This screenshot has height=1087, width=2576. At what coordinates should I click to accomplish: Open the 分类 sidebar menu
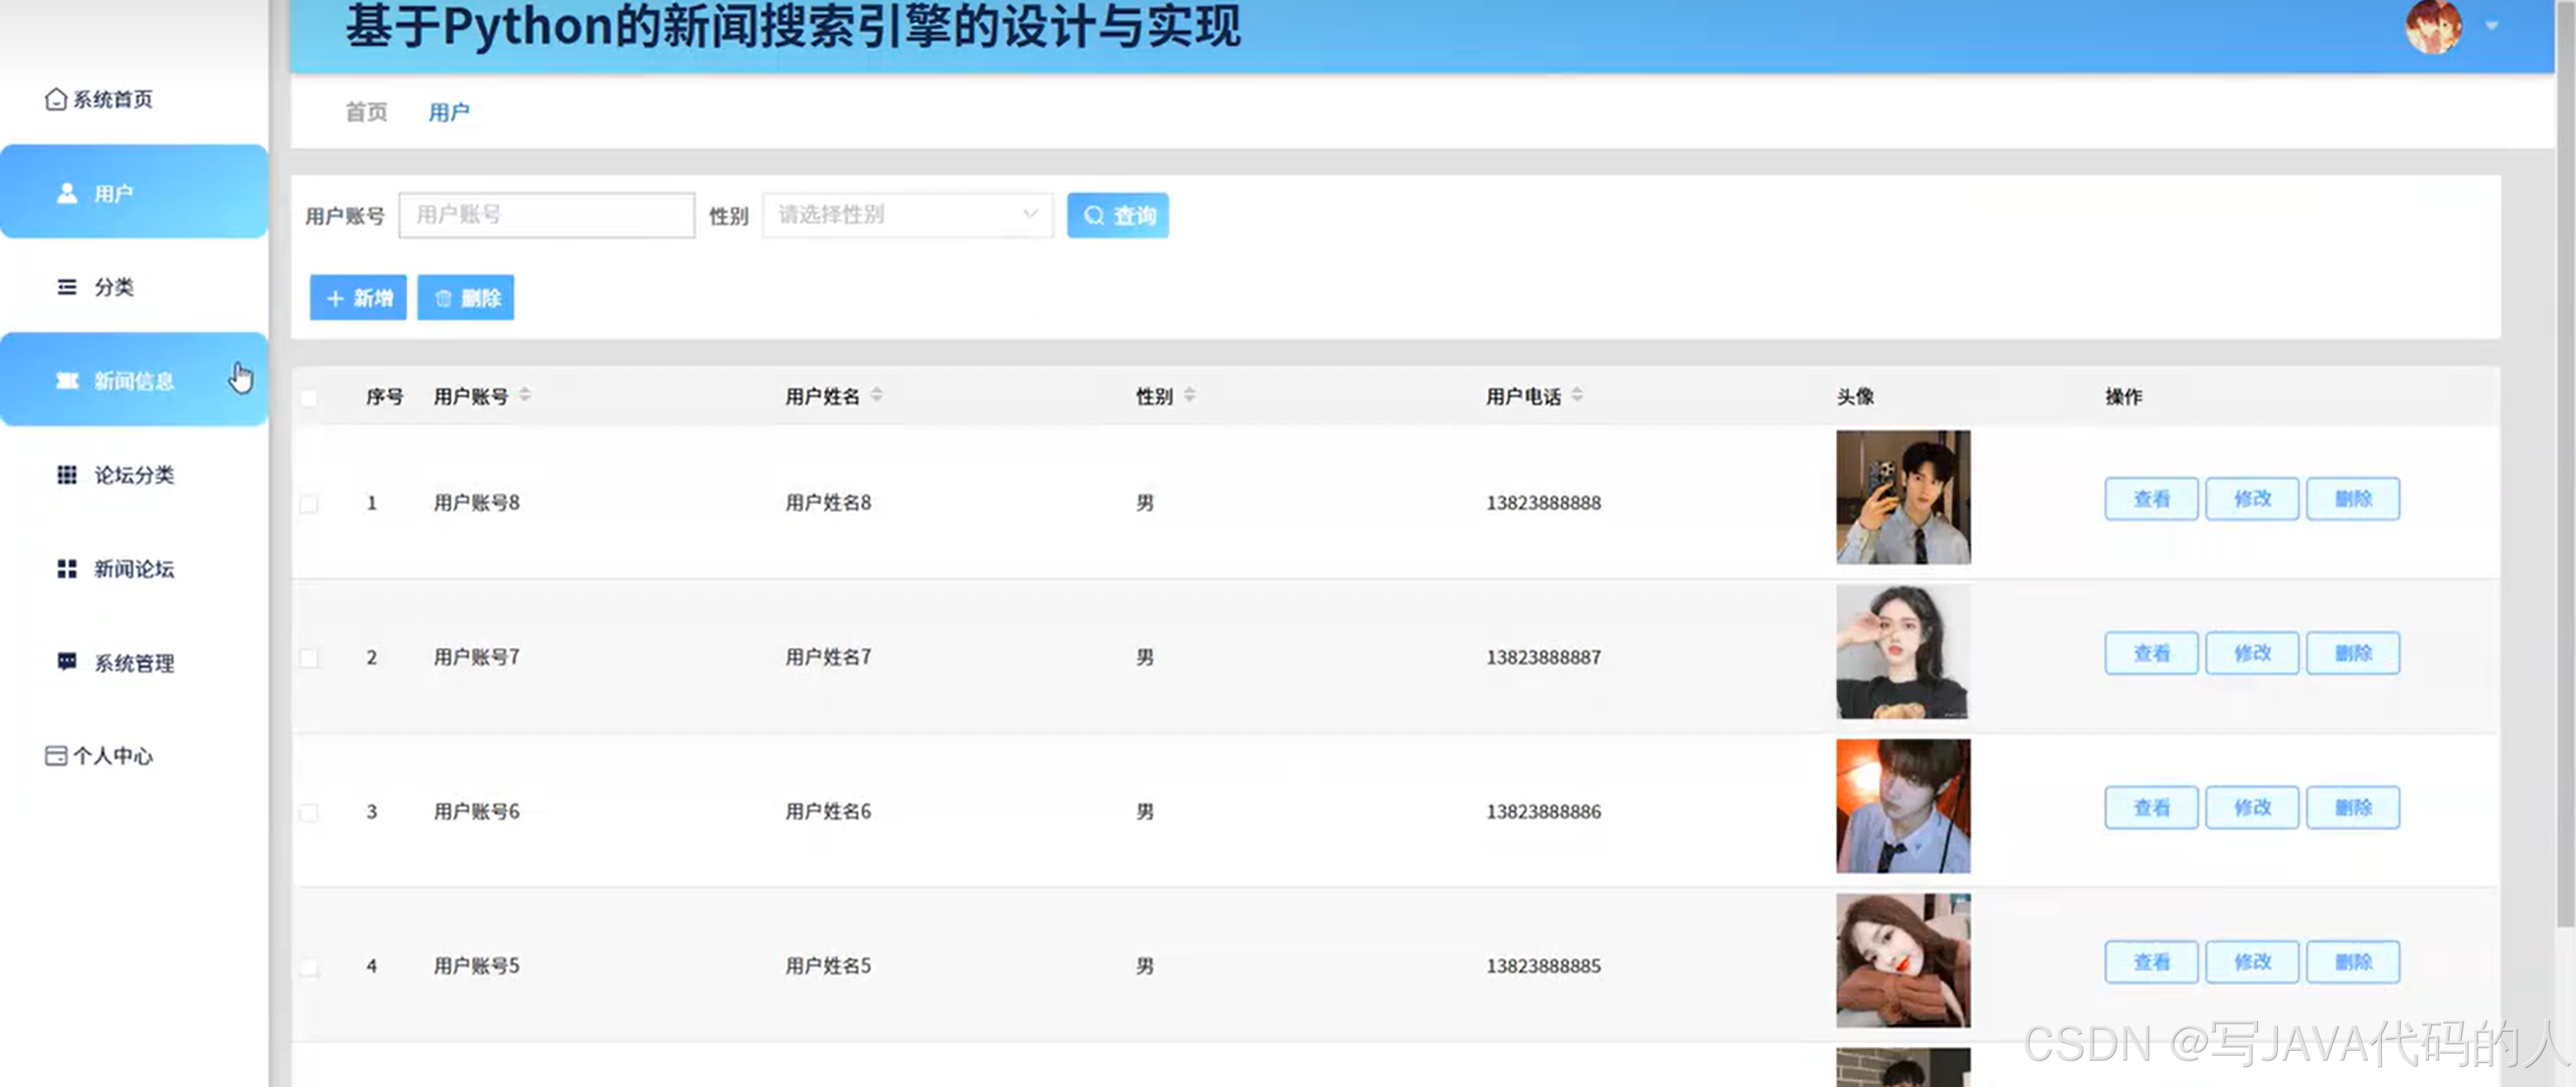[x=134, y=287]
